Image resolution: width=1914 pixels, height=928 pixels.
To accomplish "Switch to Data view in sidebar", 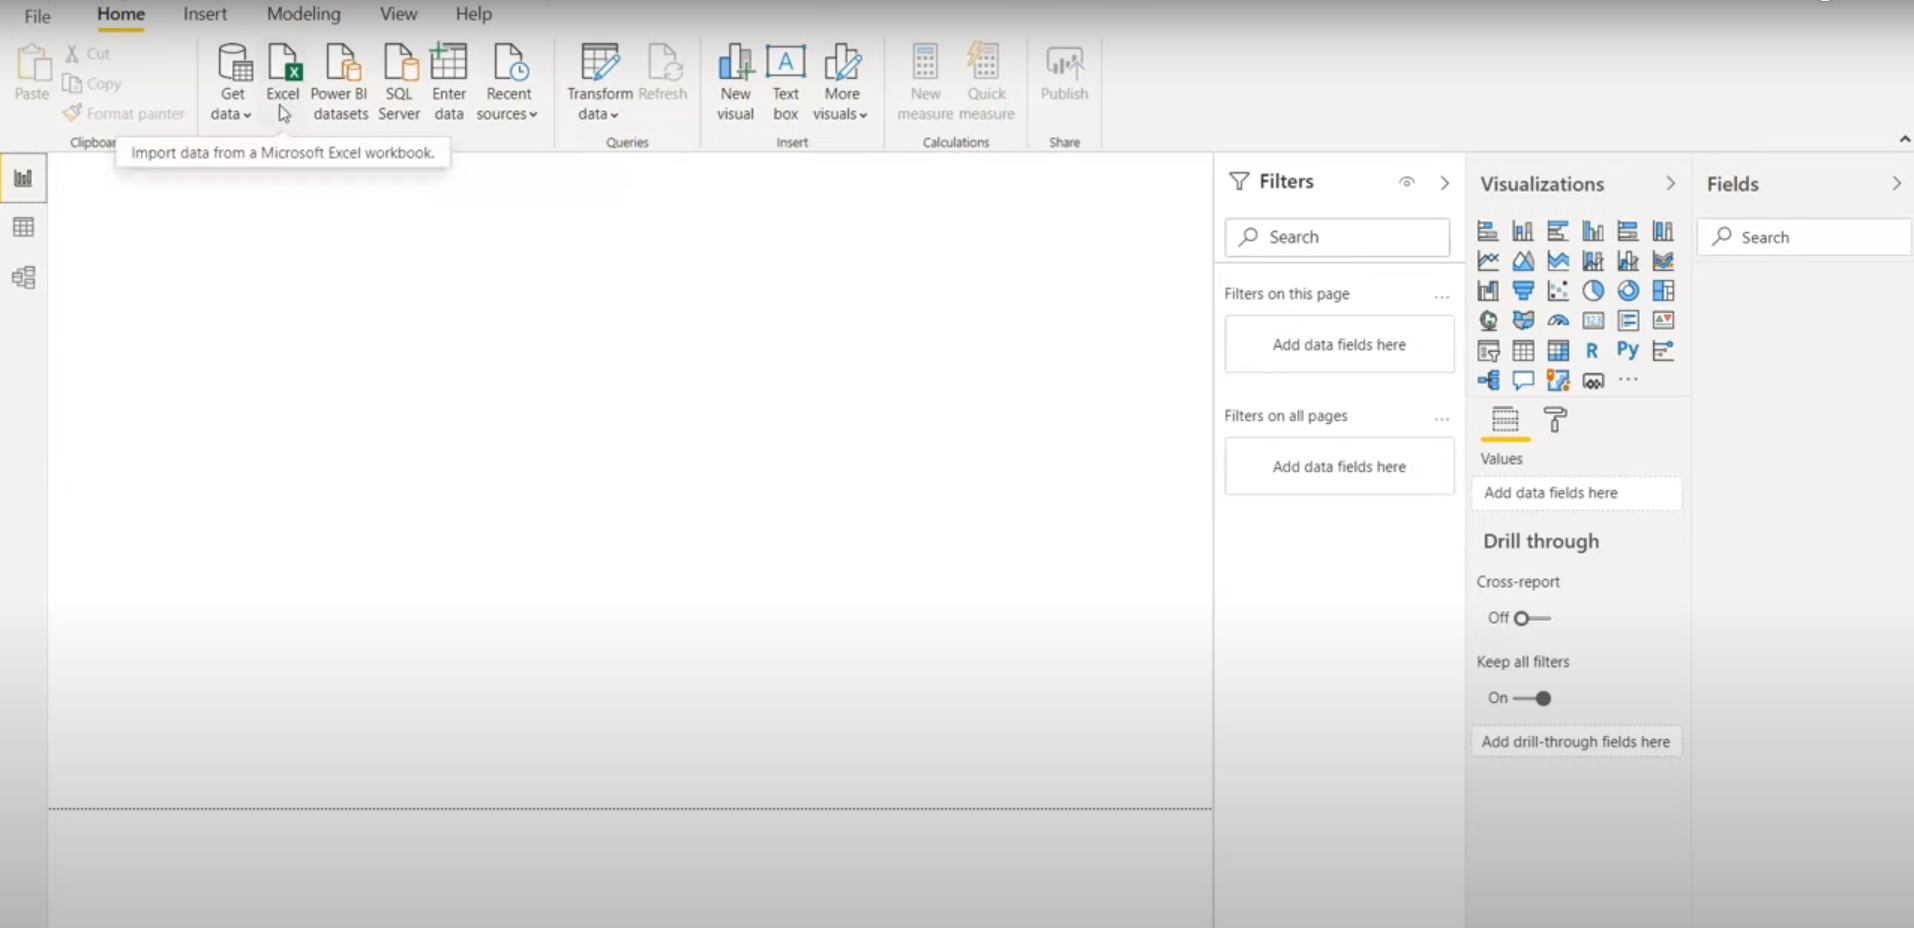I will (23, 228).
